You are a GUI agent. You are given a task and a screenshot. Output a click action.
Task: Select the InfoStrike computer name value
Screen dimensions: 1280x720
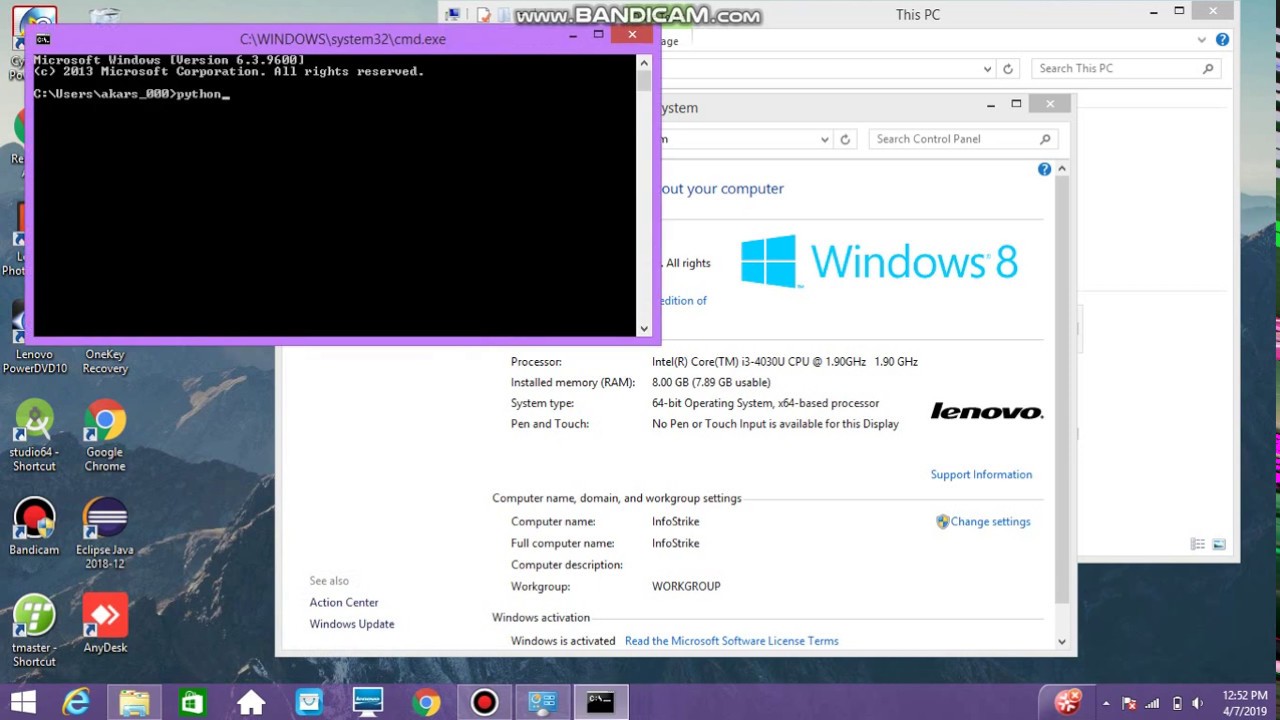point(675,521)
